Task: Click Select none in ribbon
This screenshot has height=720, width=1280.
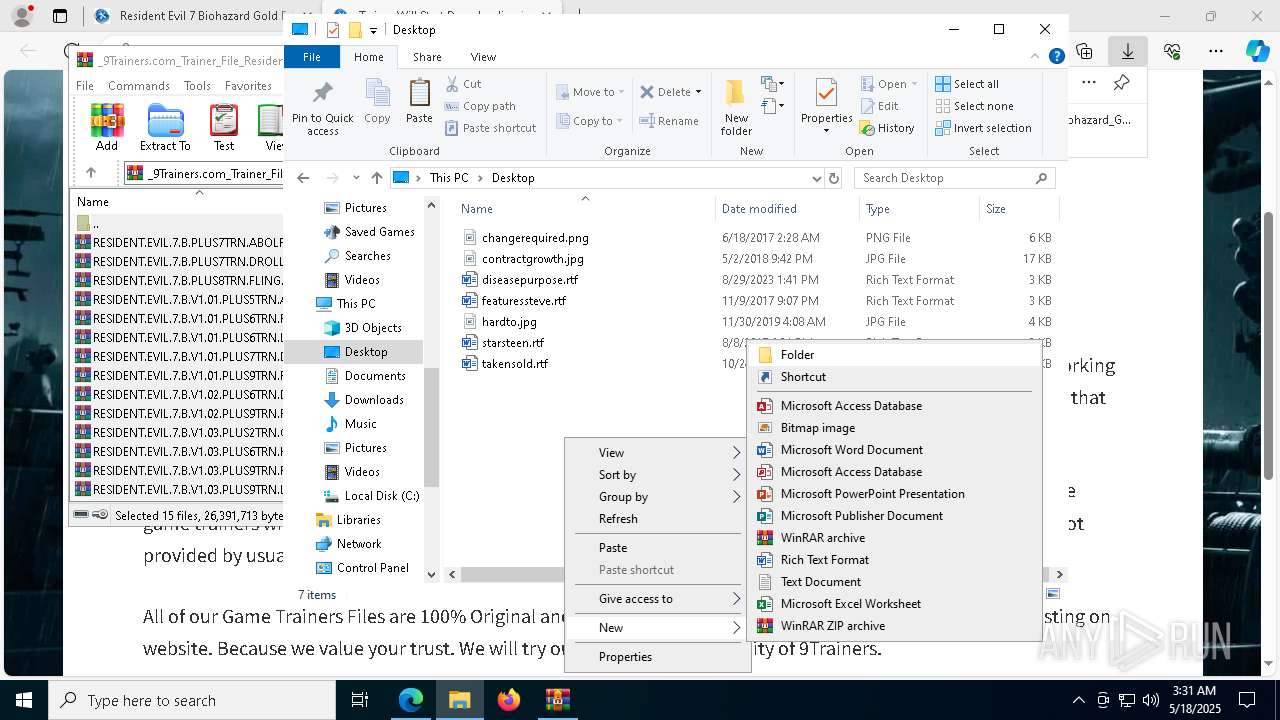Action: point(974,106)
